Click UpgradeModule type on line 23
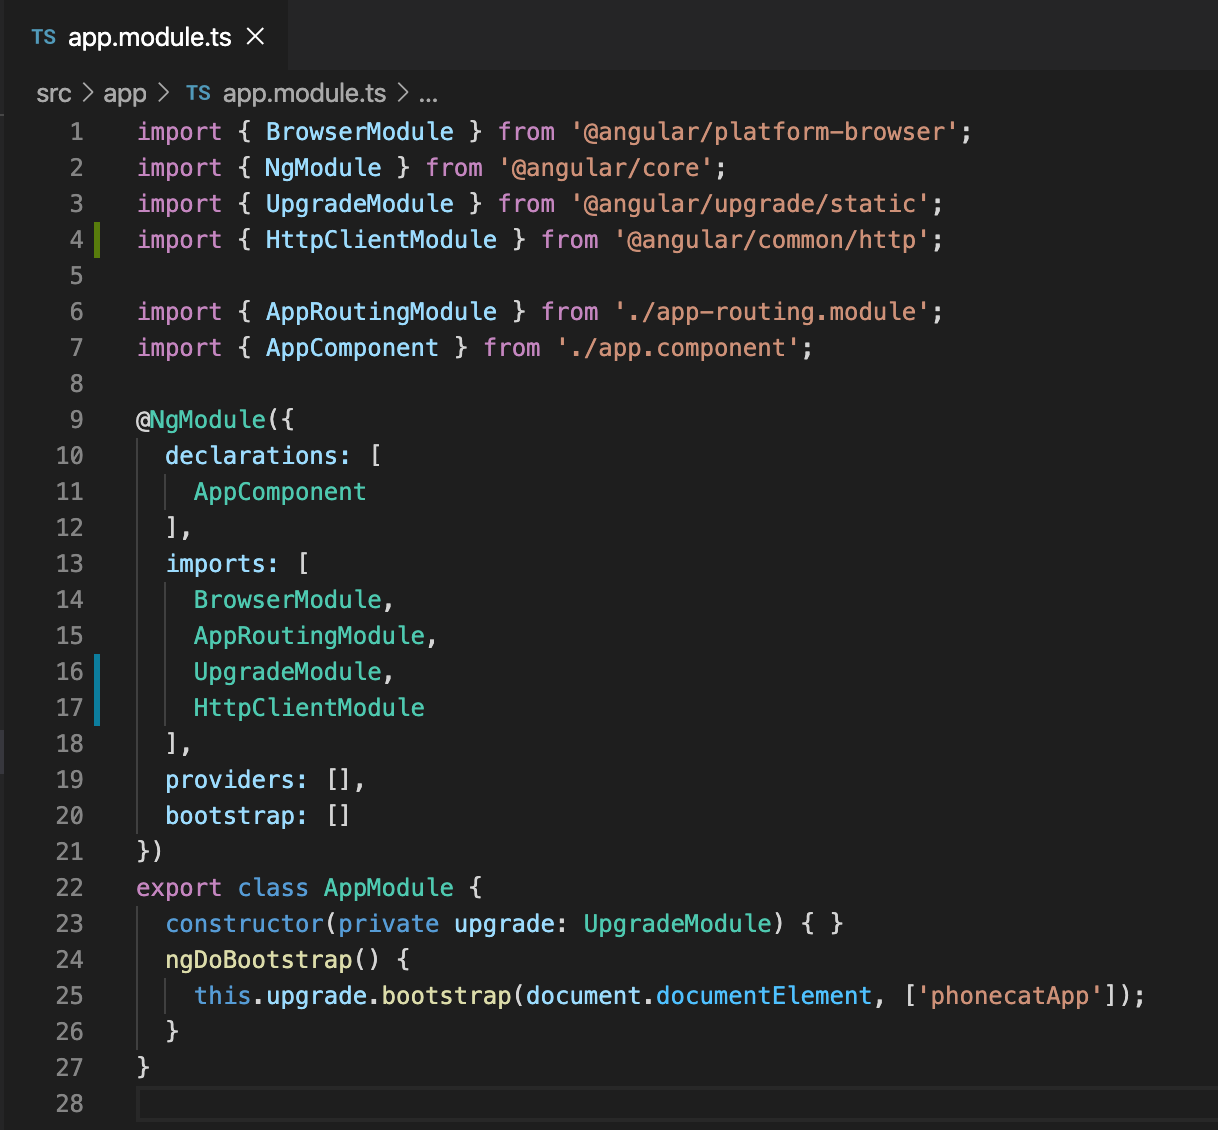 (x=678, y=924)
